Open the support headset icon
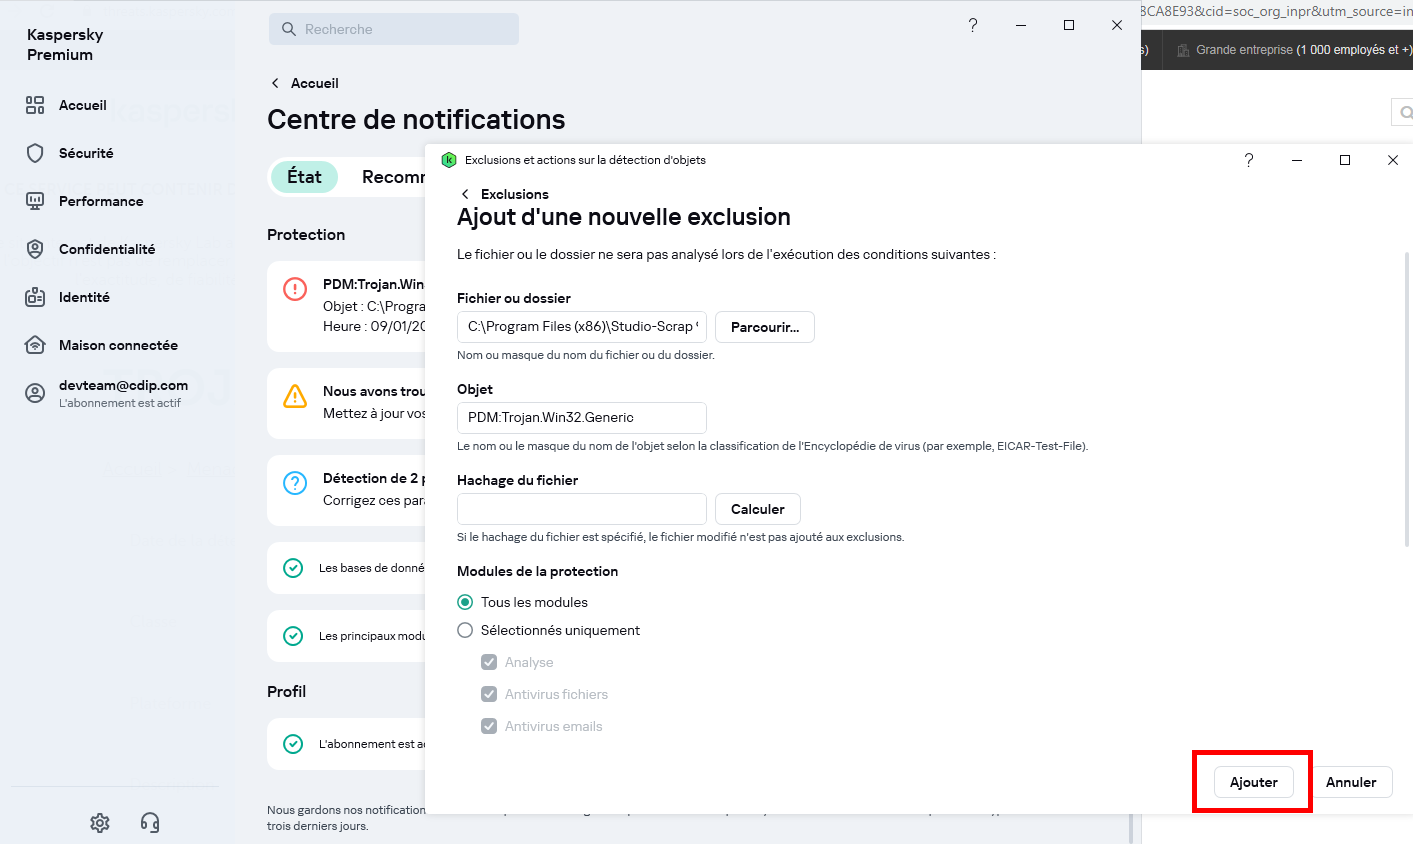The width and height of the screenshot is (1413, 844). [150, 822]
